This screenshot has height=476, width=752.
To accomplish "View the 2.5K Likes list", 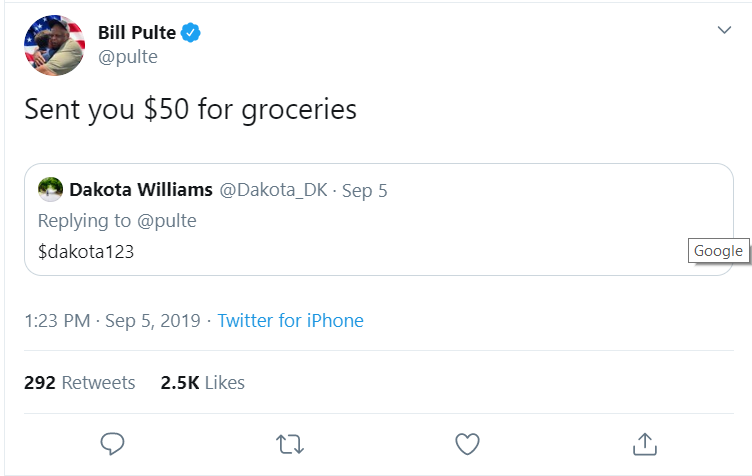I will [202, 383].
